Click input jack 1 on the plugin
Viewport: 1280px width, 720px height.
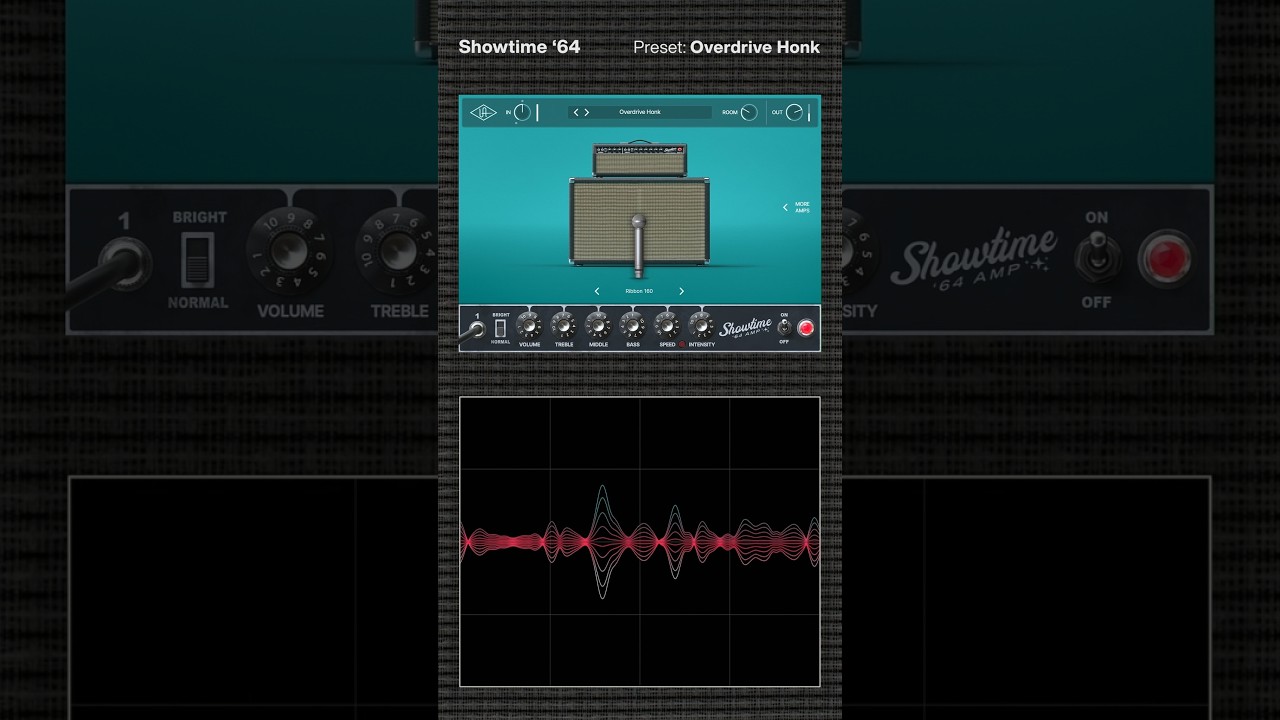coord(476,330)
